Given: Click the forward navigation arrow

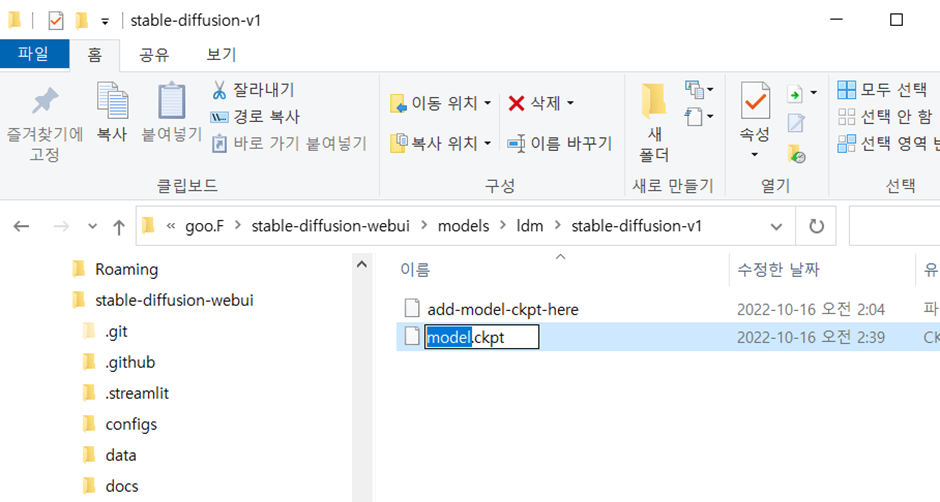Looking at the screenshot, I should (61, 226).
